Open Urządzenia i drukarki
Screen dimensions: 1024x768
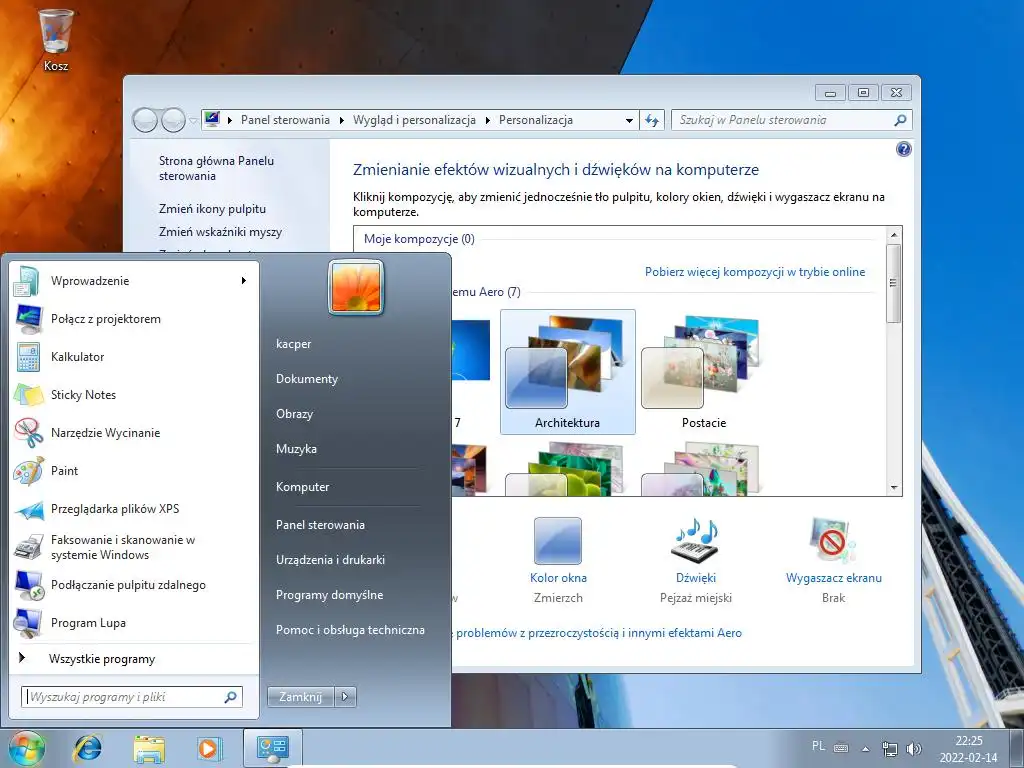pos(330,560)
